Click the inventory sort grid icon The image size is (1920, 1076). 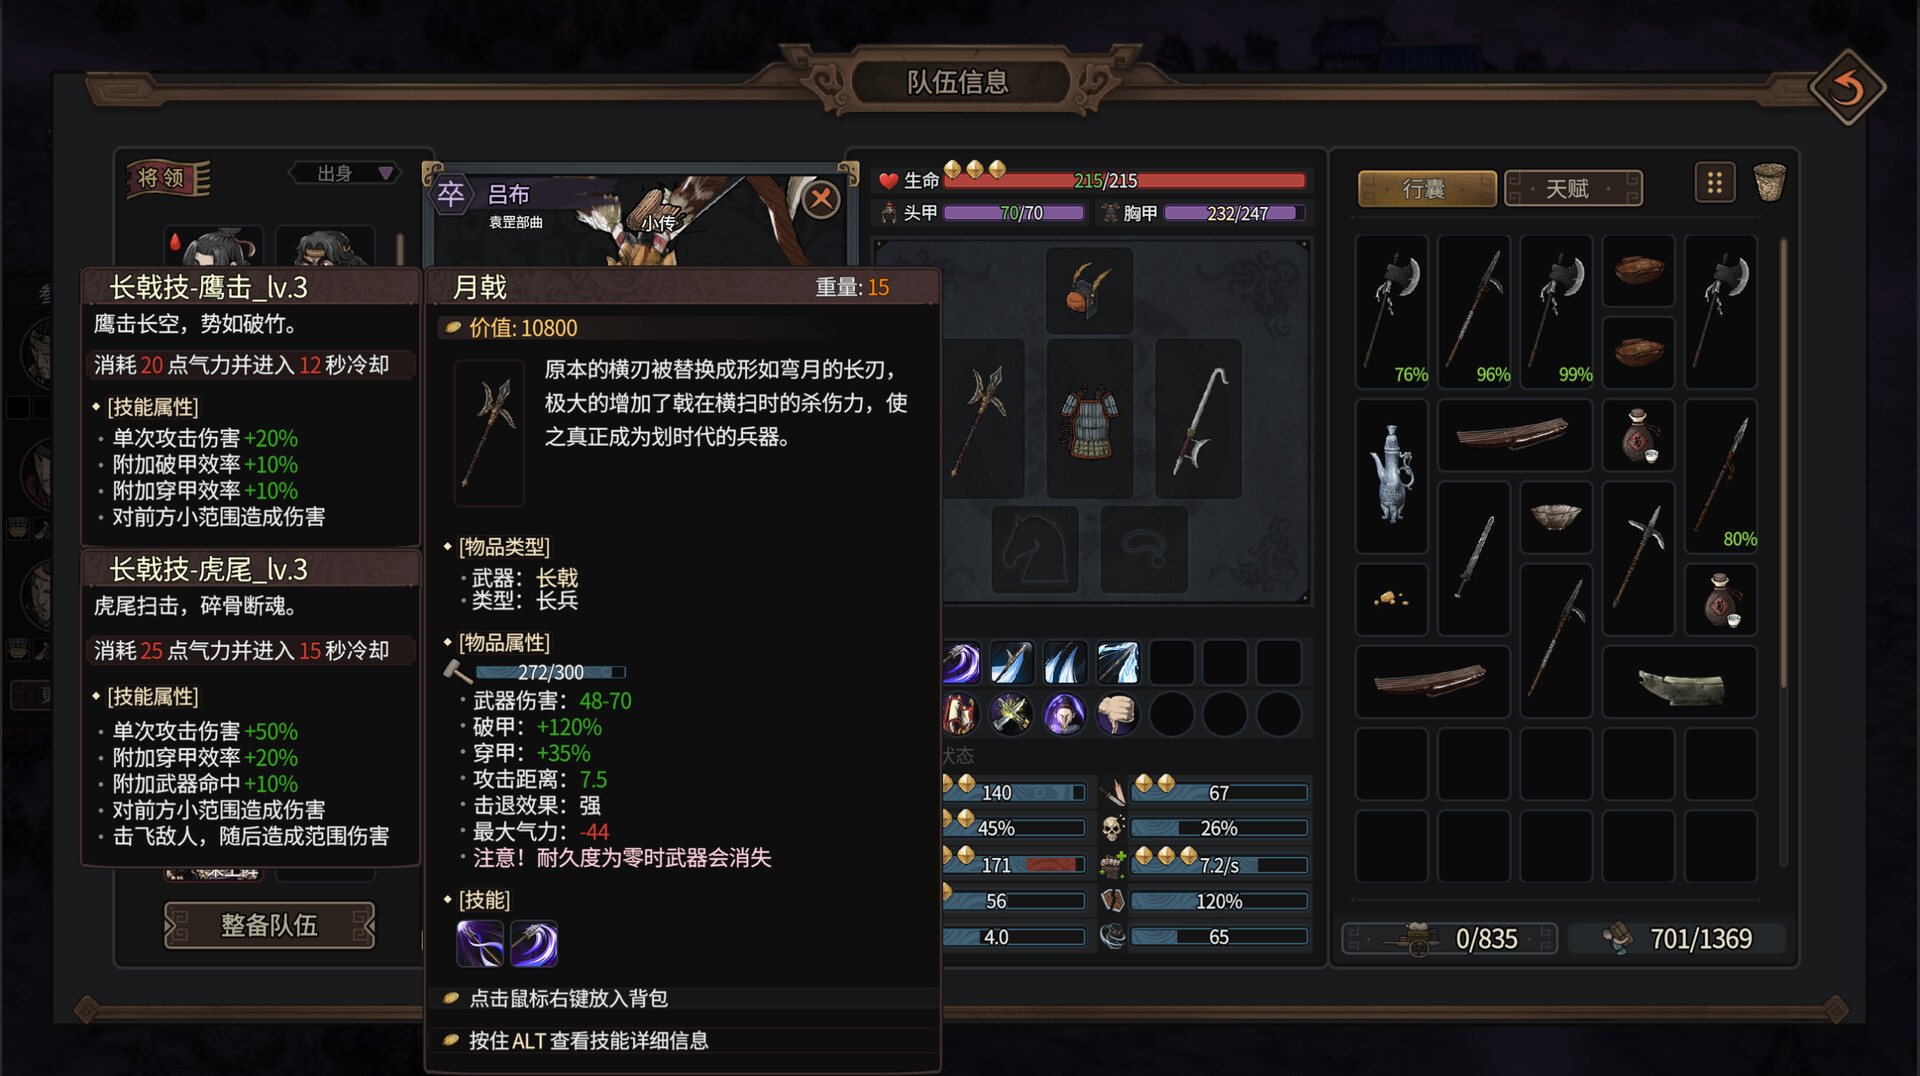1715,183
